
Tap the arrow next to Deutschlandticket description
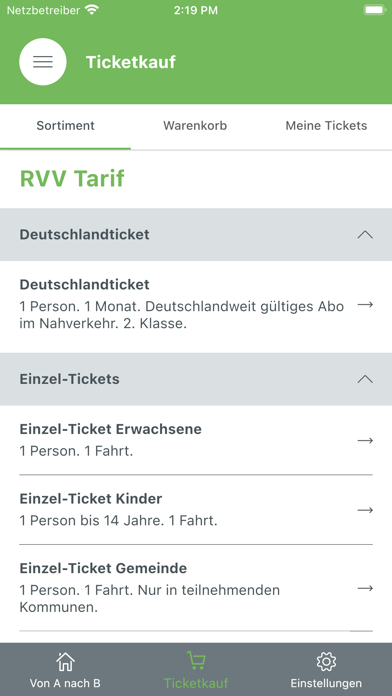[x=365, y=305]
